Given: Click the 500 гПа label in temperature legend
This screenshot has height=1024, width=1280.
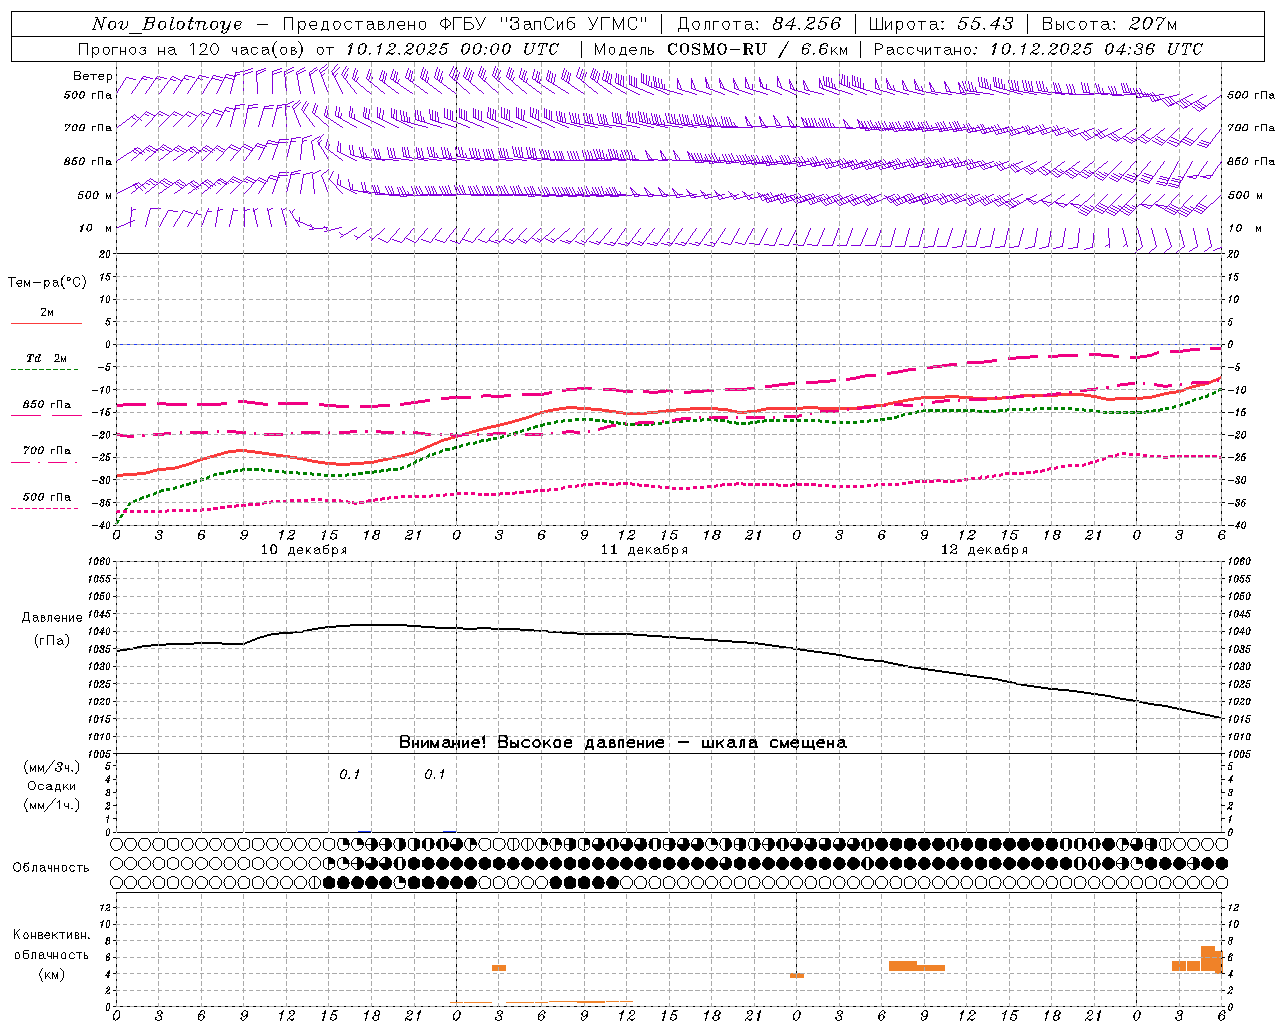Looking at the screenshot, I should pos(47,497).
